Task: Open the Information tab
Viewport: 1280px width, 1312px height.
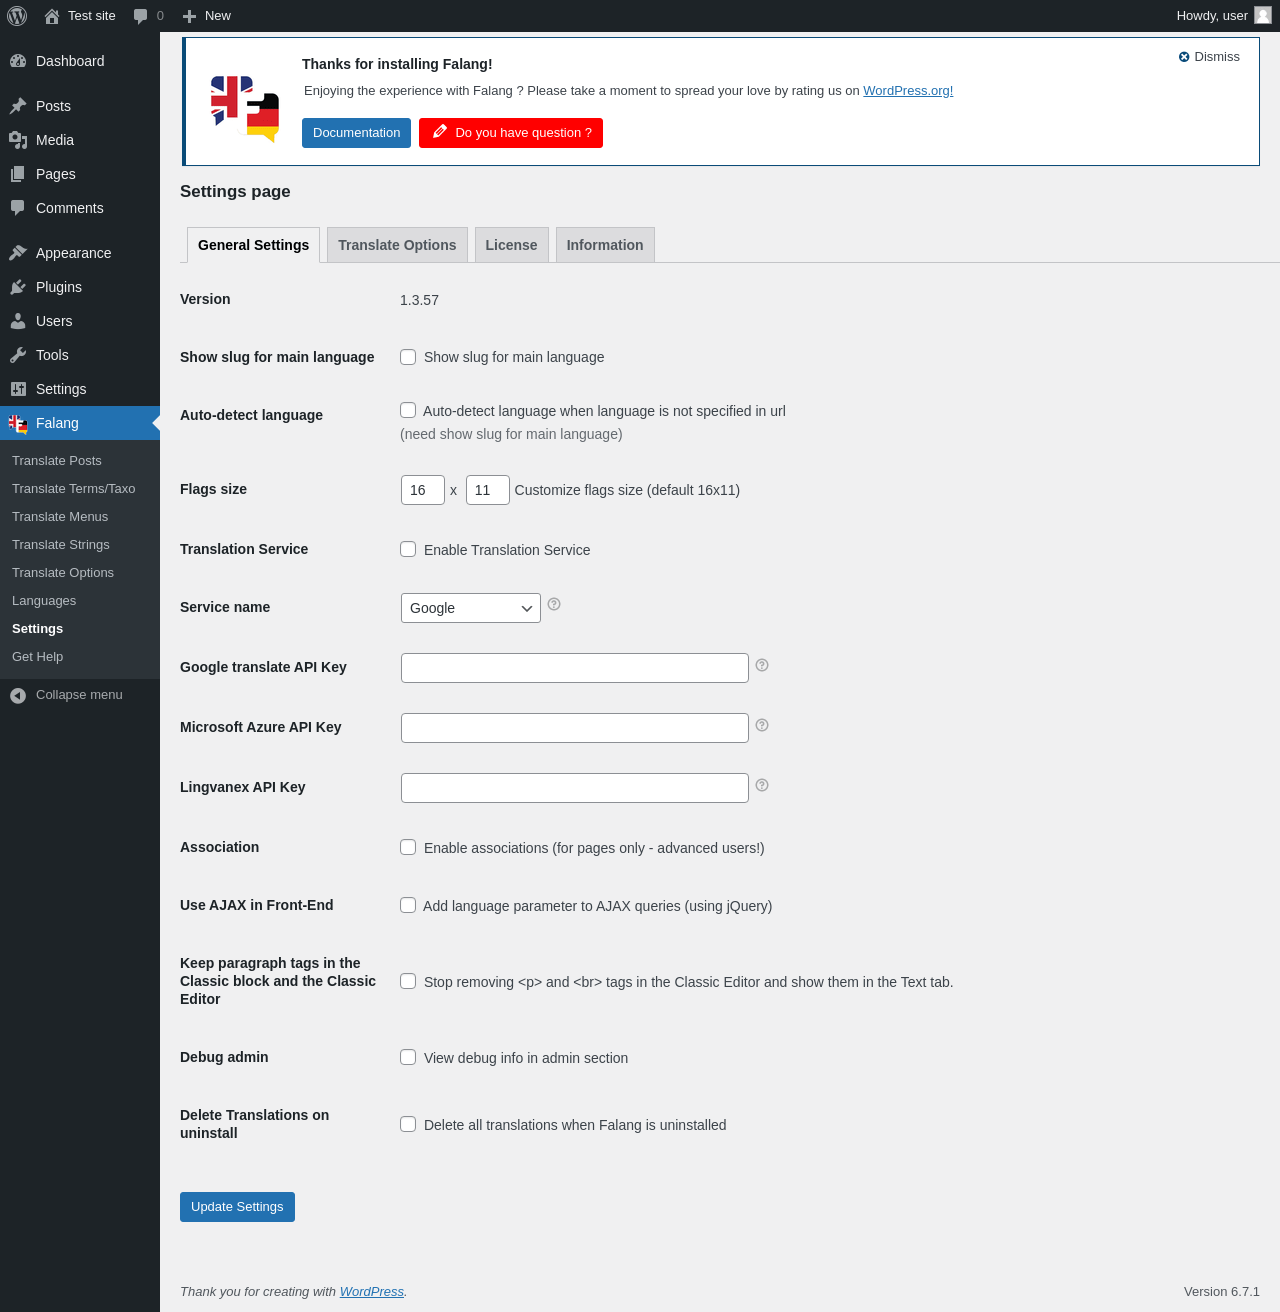Action: (605, 245)
